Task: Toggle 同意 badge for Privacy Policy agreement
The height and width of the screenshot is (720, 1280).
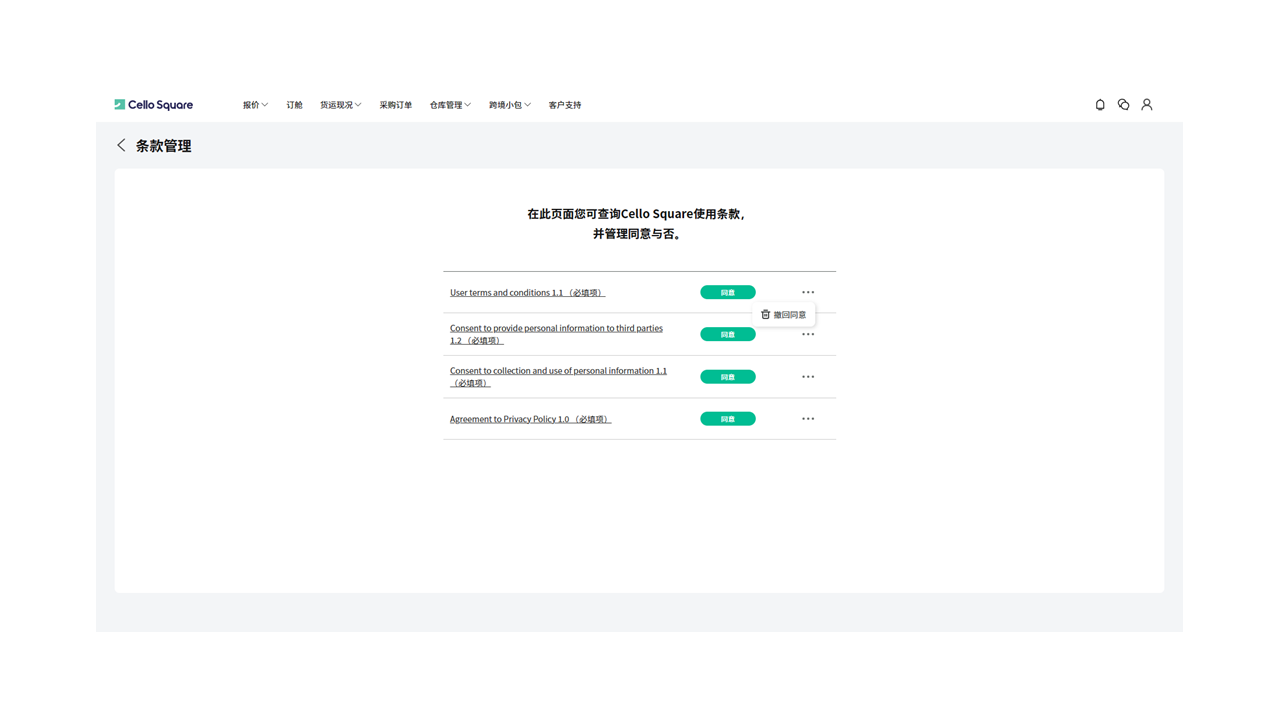Action: (x=727, y=419)
